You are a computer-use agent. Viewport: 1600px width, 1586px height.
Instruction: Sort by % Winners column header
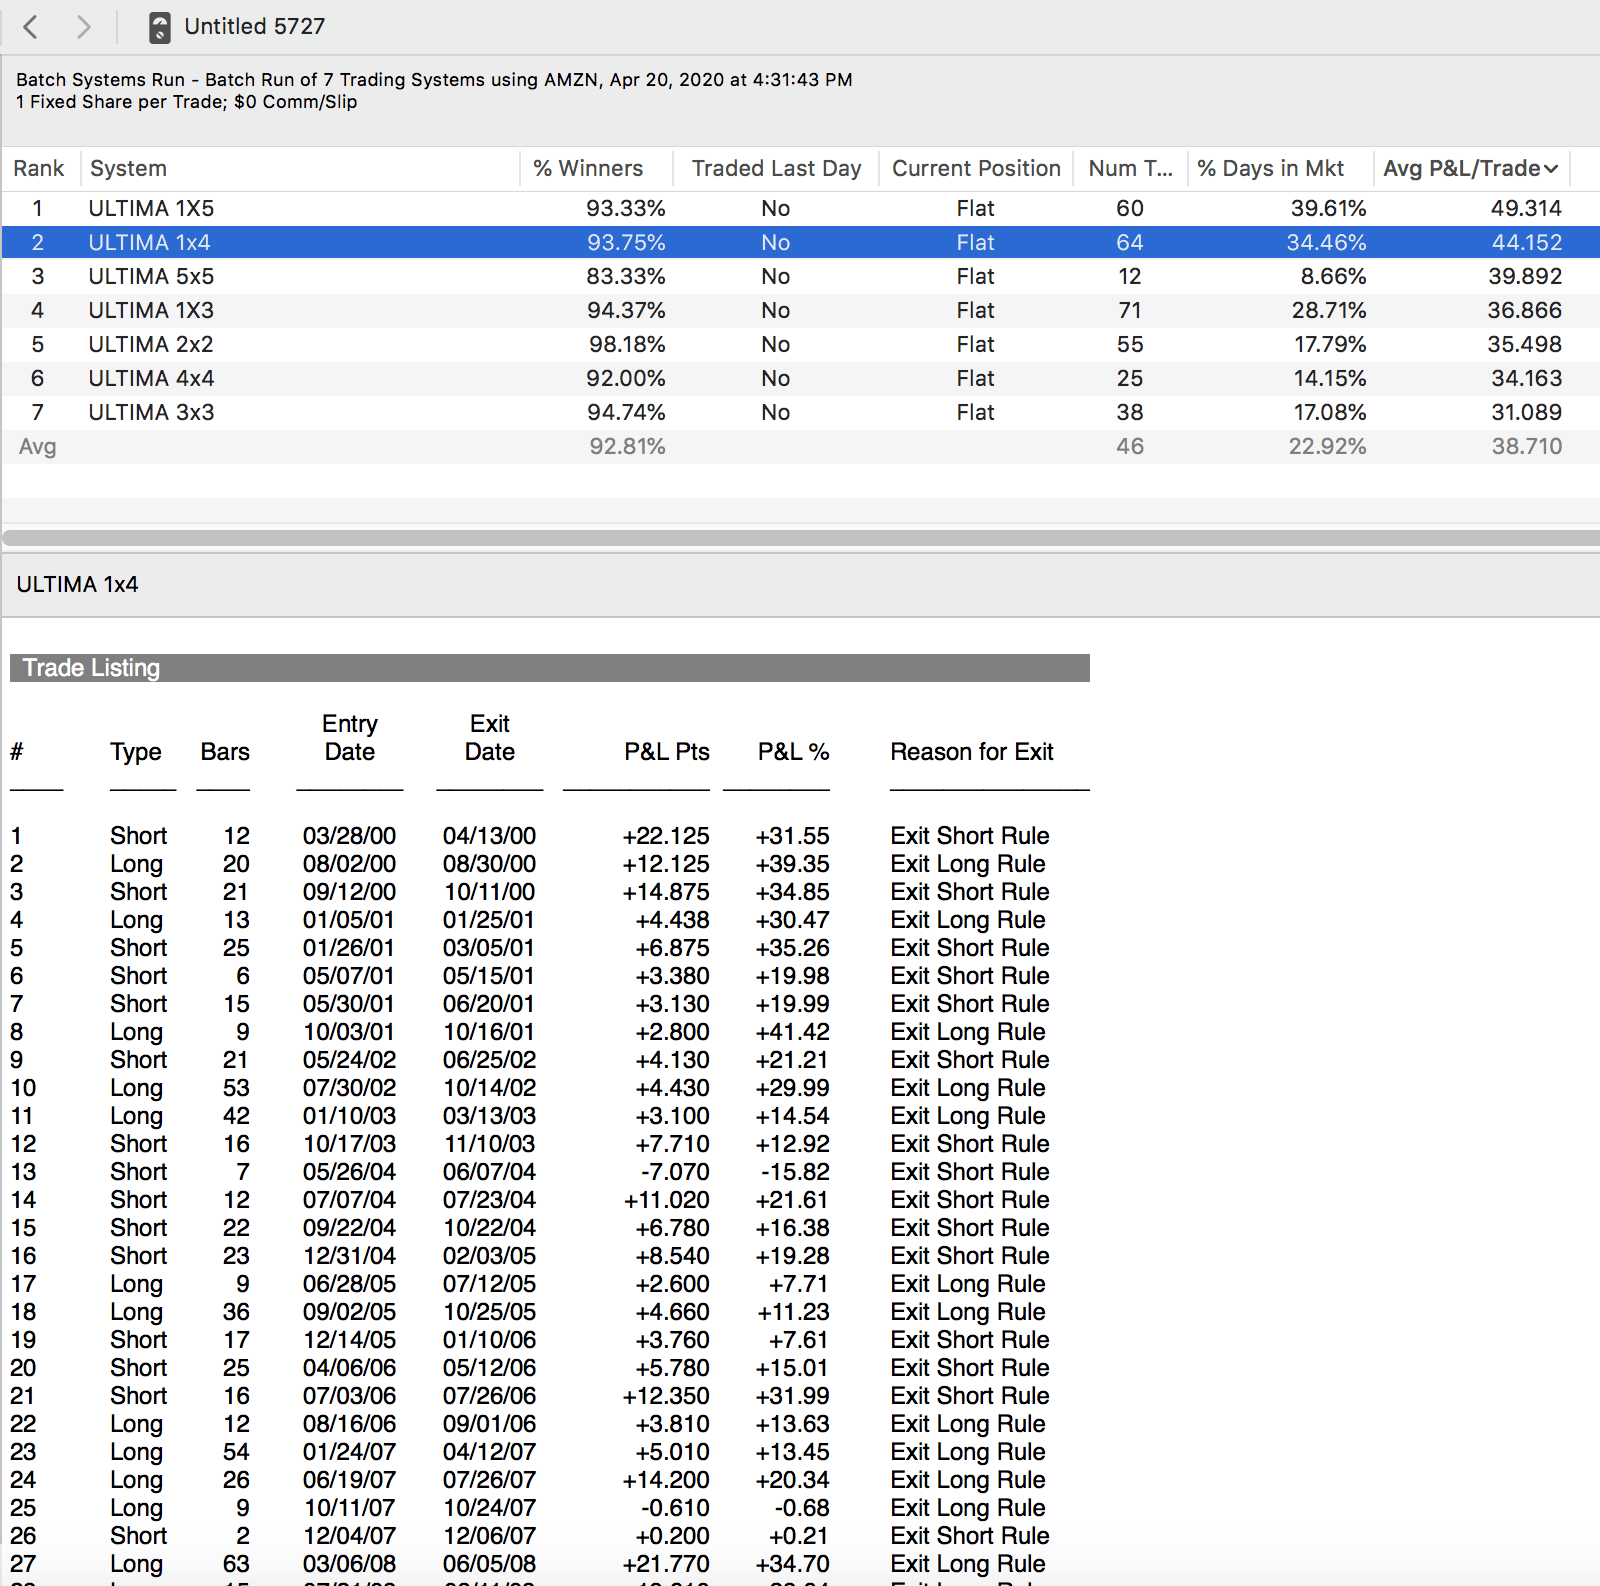click(x=588, y=169)
